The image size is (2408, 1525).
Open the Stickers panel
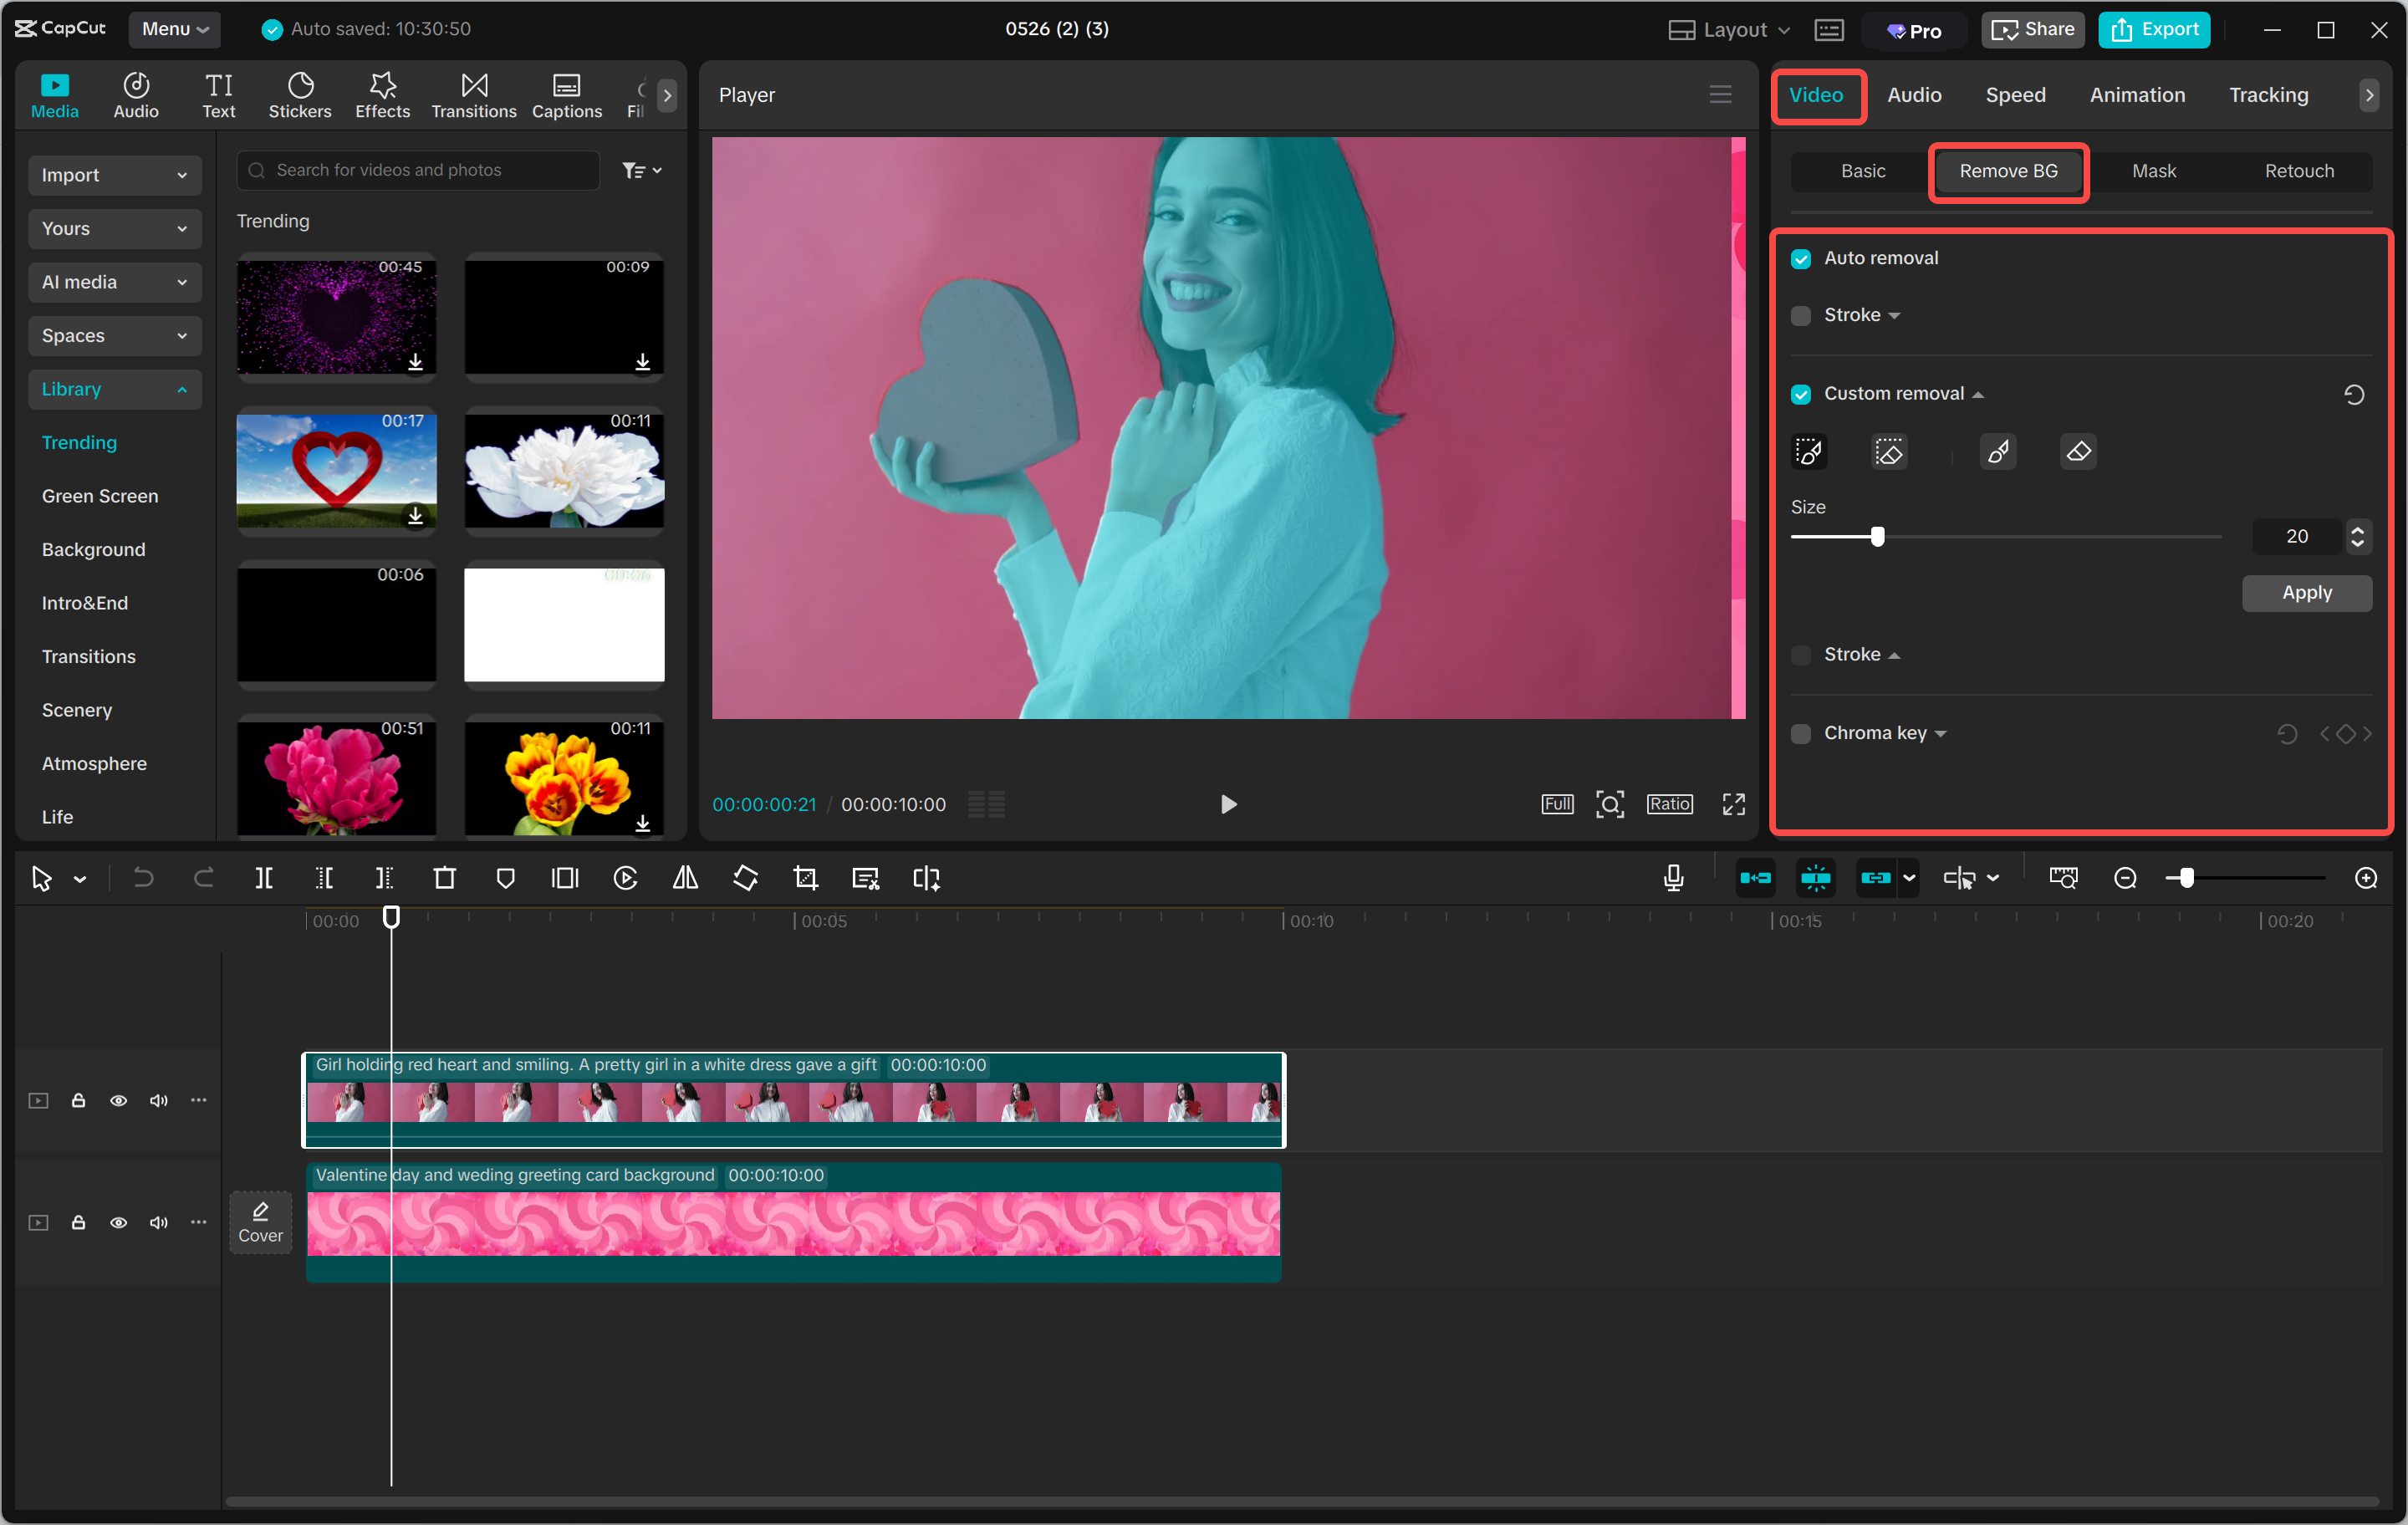point(299,96)
